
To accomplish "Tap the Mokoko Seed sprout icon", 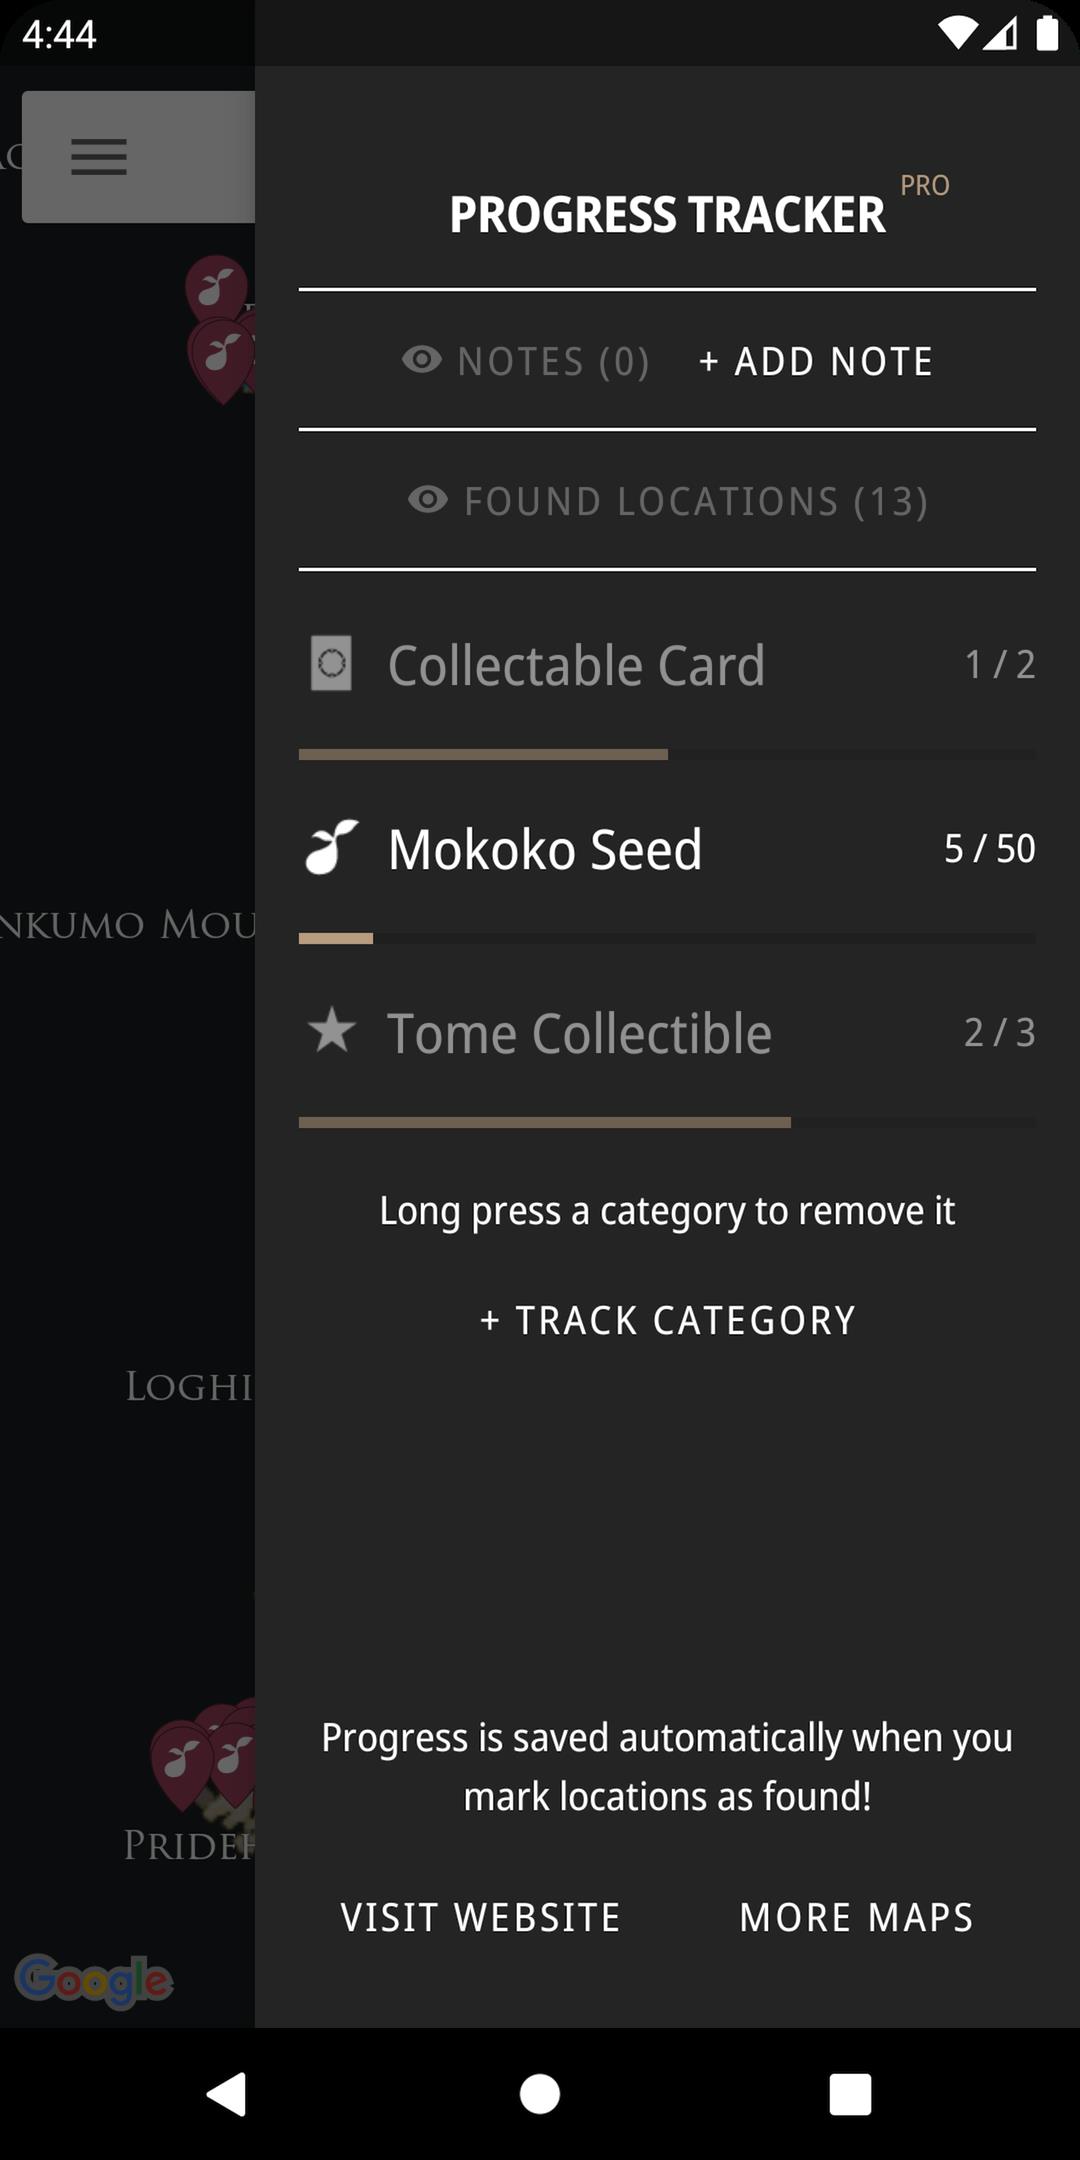I will [331, 847].
